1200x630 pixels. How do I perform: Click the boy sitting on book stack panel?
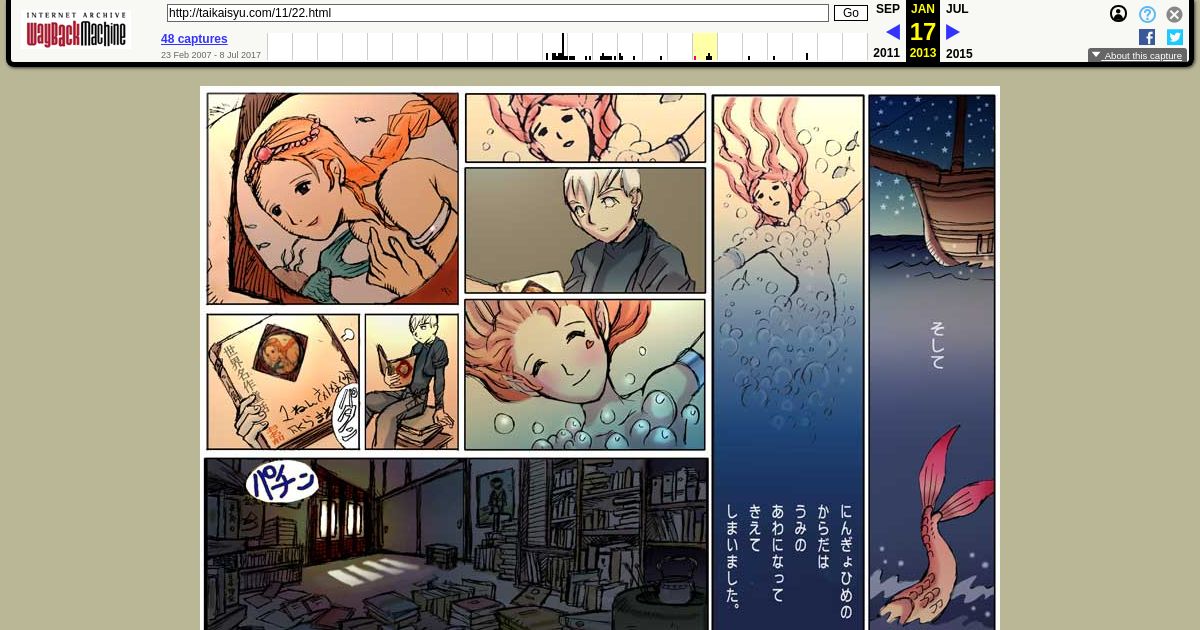[x=412, y=382]
